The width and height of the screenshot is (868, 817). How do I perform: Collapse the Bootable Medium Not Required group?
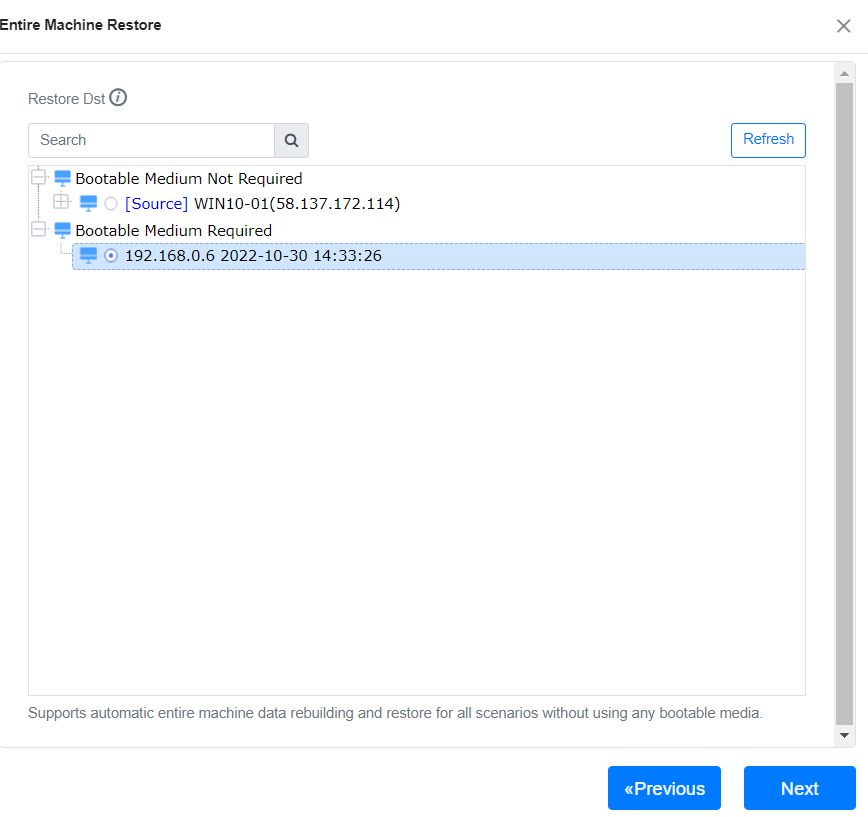pyautogui.click(x=38, y=176)
